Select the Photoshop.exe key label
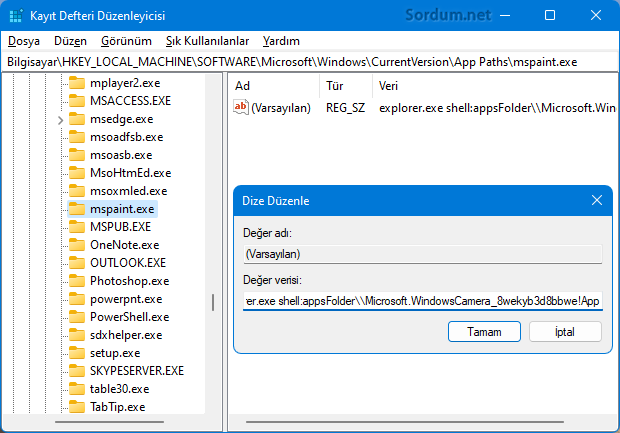 point(130,281)
